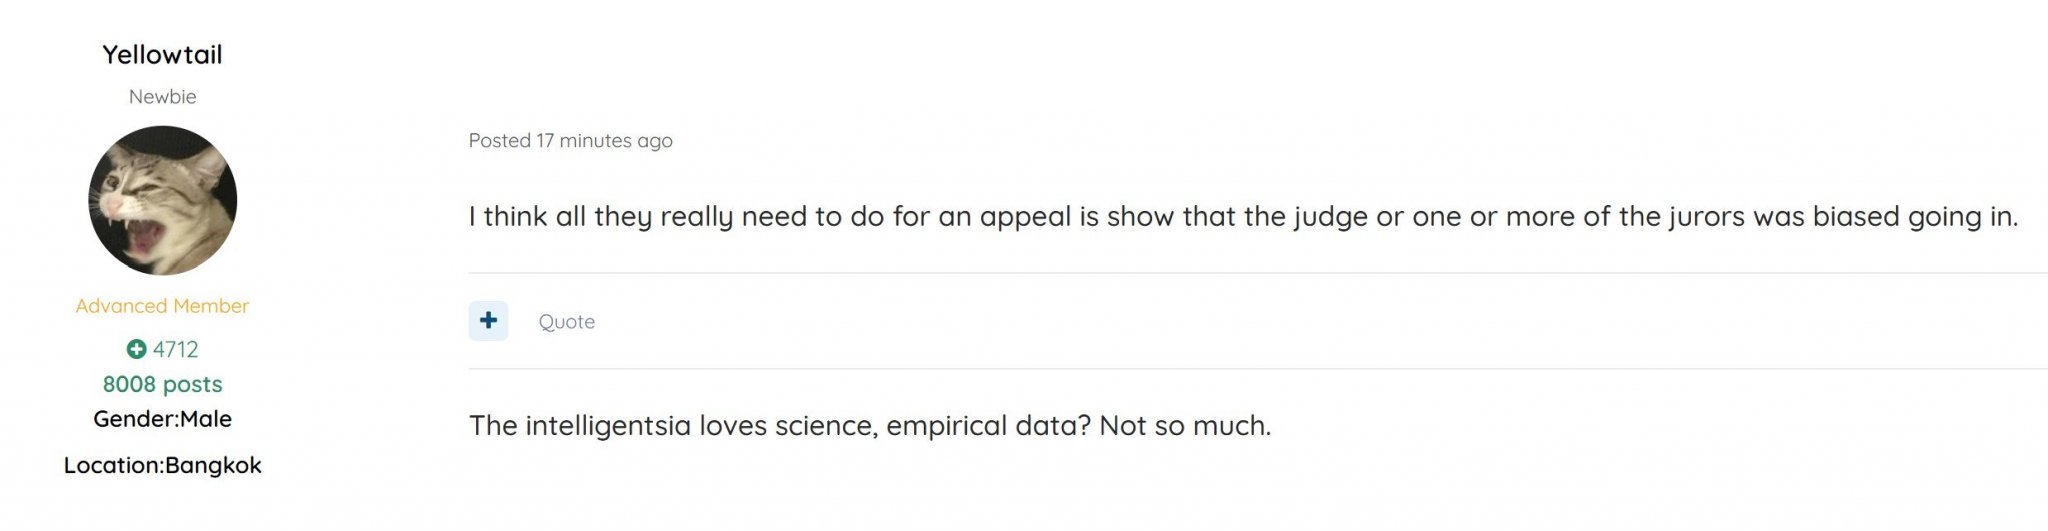Click the Quote link under the post
The width and height of the screenshot is (2048, 531).
point(566,322)
